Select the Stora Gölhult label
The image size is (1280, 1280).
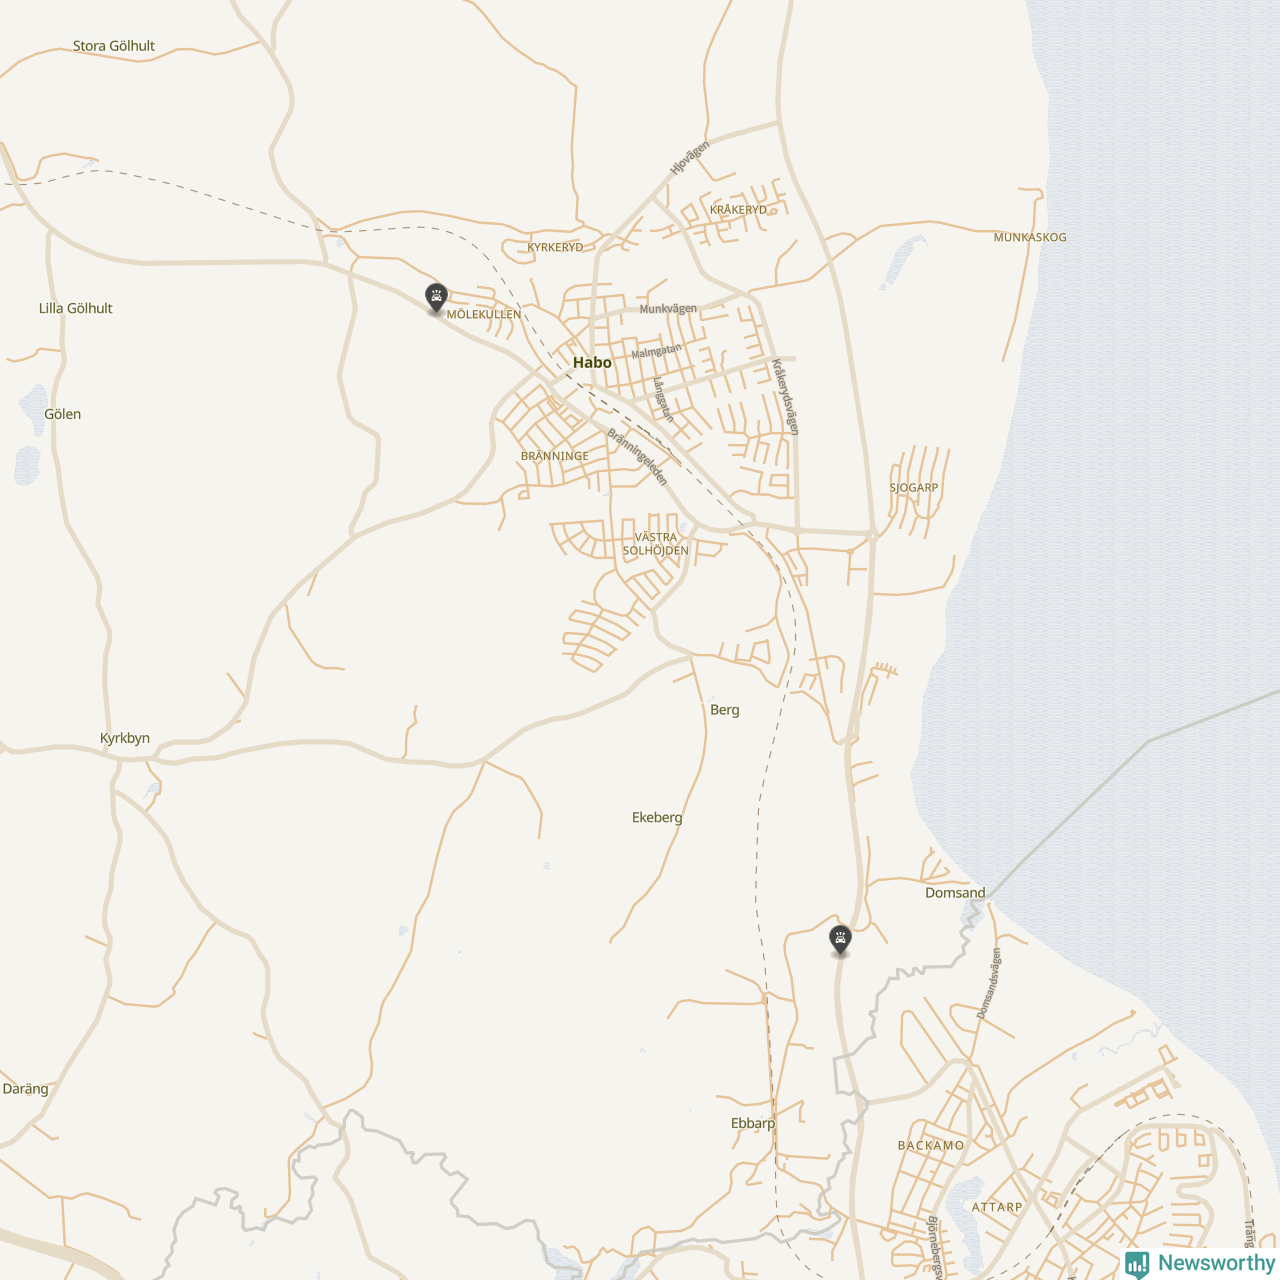(x=114, y=46)
